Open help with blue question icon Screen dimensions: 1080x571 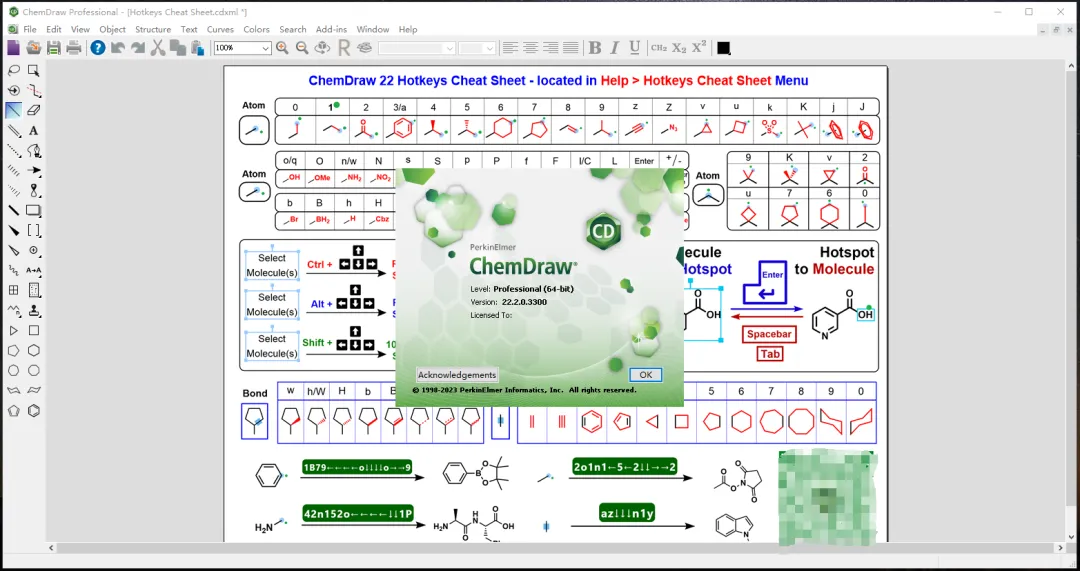[x=98, y=48]
